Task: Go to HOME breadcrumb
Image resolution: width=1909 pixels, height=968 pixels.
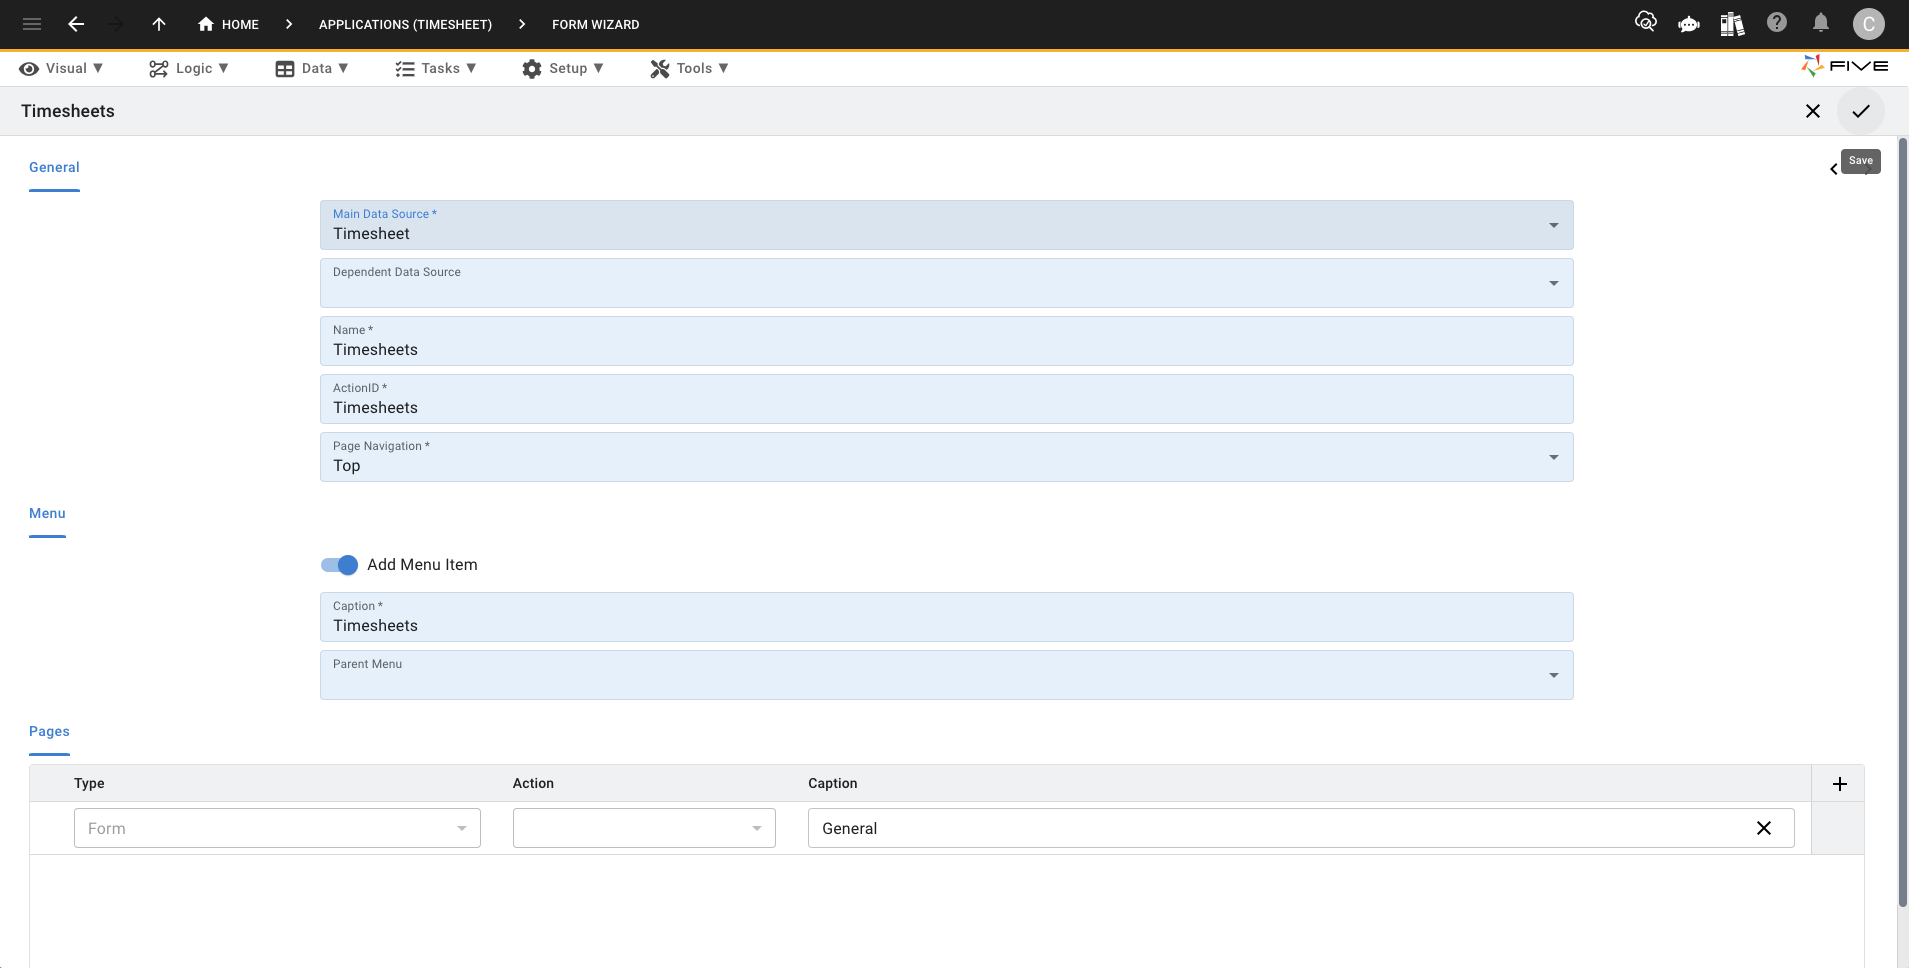Action: (228, 24)
